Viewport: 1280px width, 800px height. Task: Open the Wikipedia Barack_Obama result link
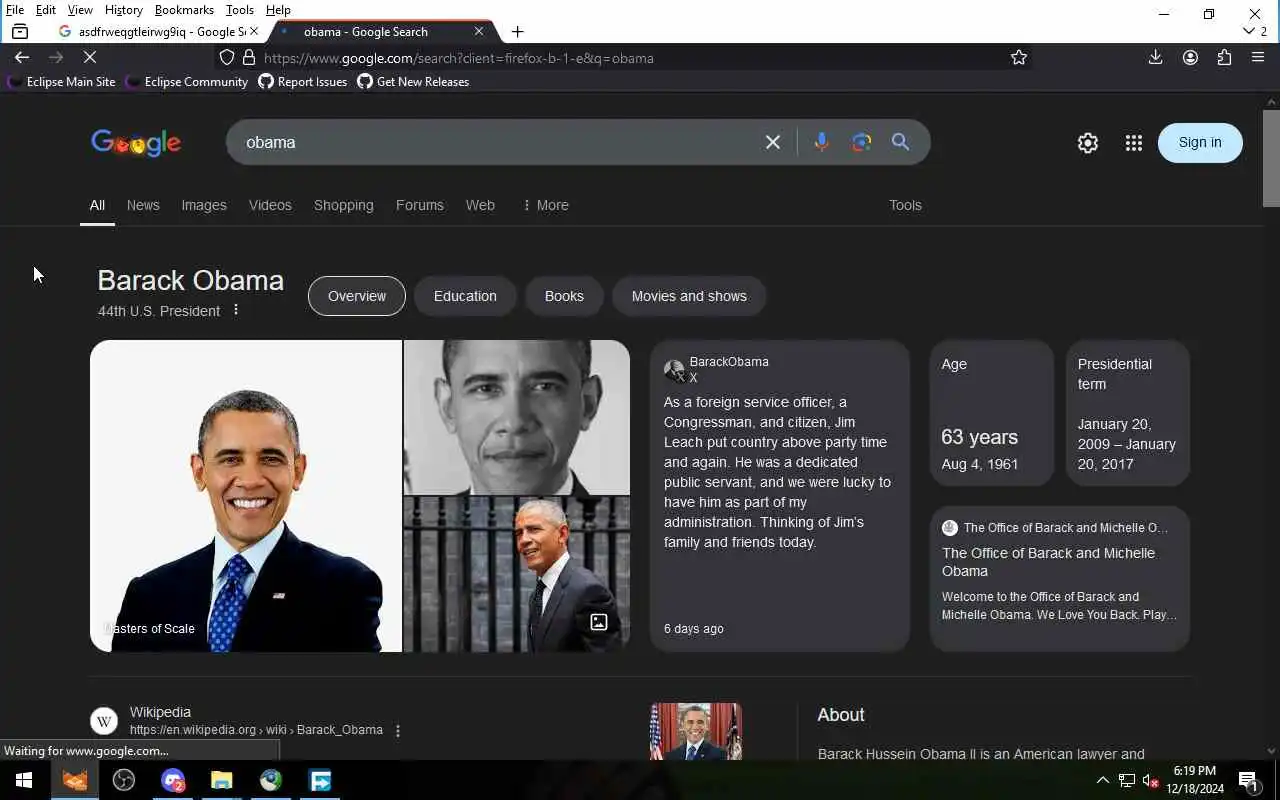pos(255,730)
